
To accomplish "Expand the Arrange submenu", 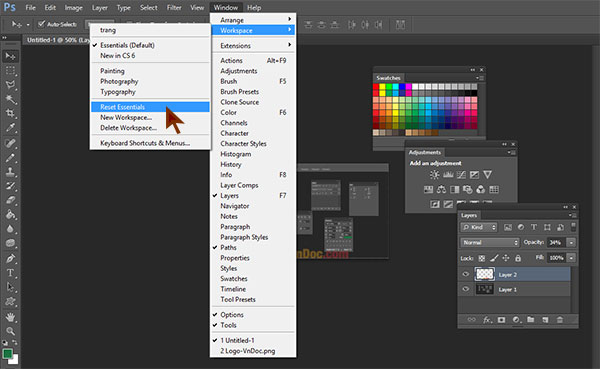I will pos(253,20).
